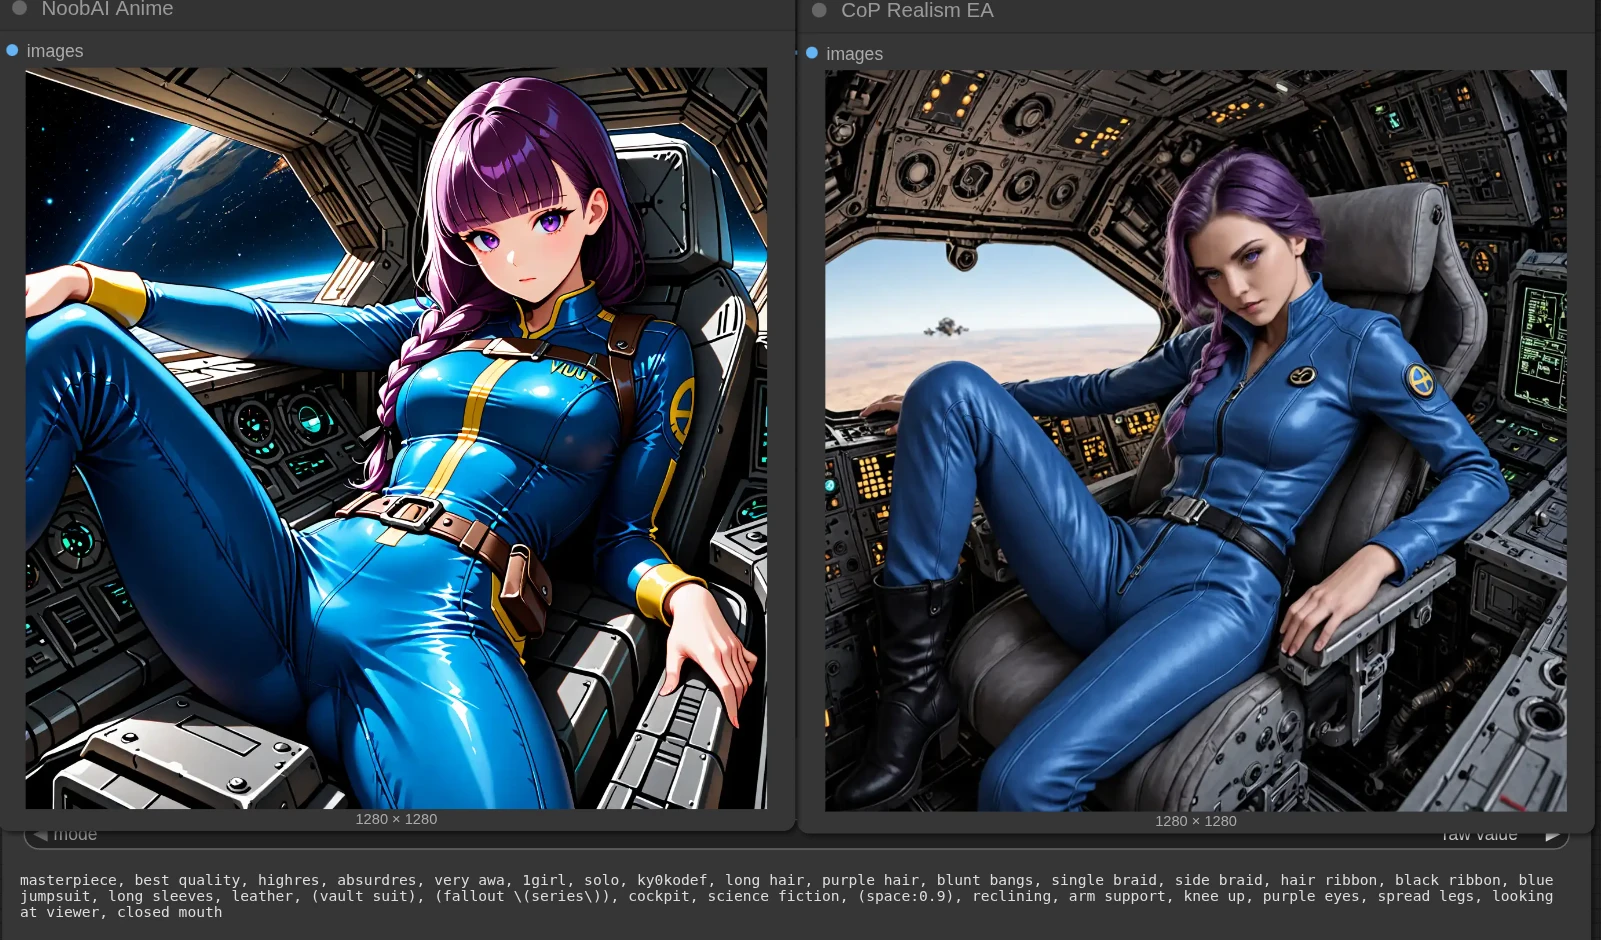Collapse the NoobAI Anime node using its title dot
Image resolution: width=1601 pixels, height=940 pixels.
click(x=19, y=8)
